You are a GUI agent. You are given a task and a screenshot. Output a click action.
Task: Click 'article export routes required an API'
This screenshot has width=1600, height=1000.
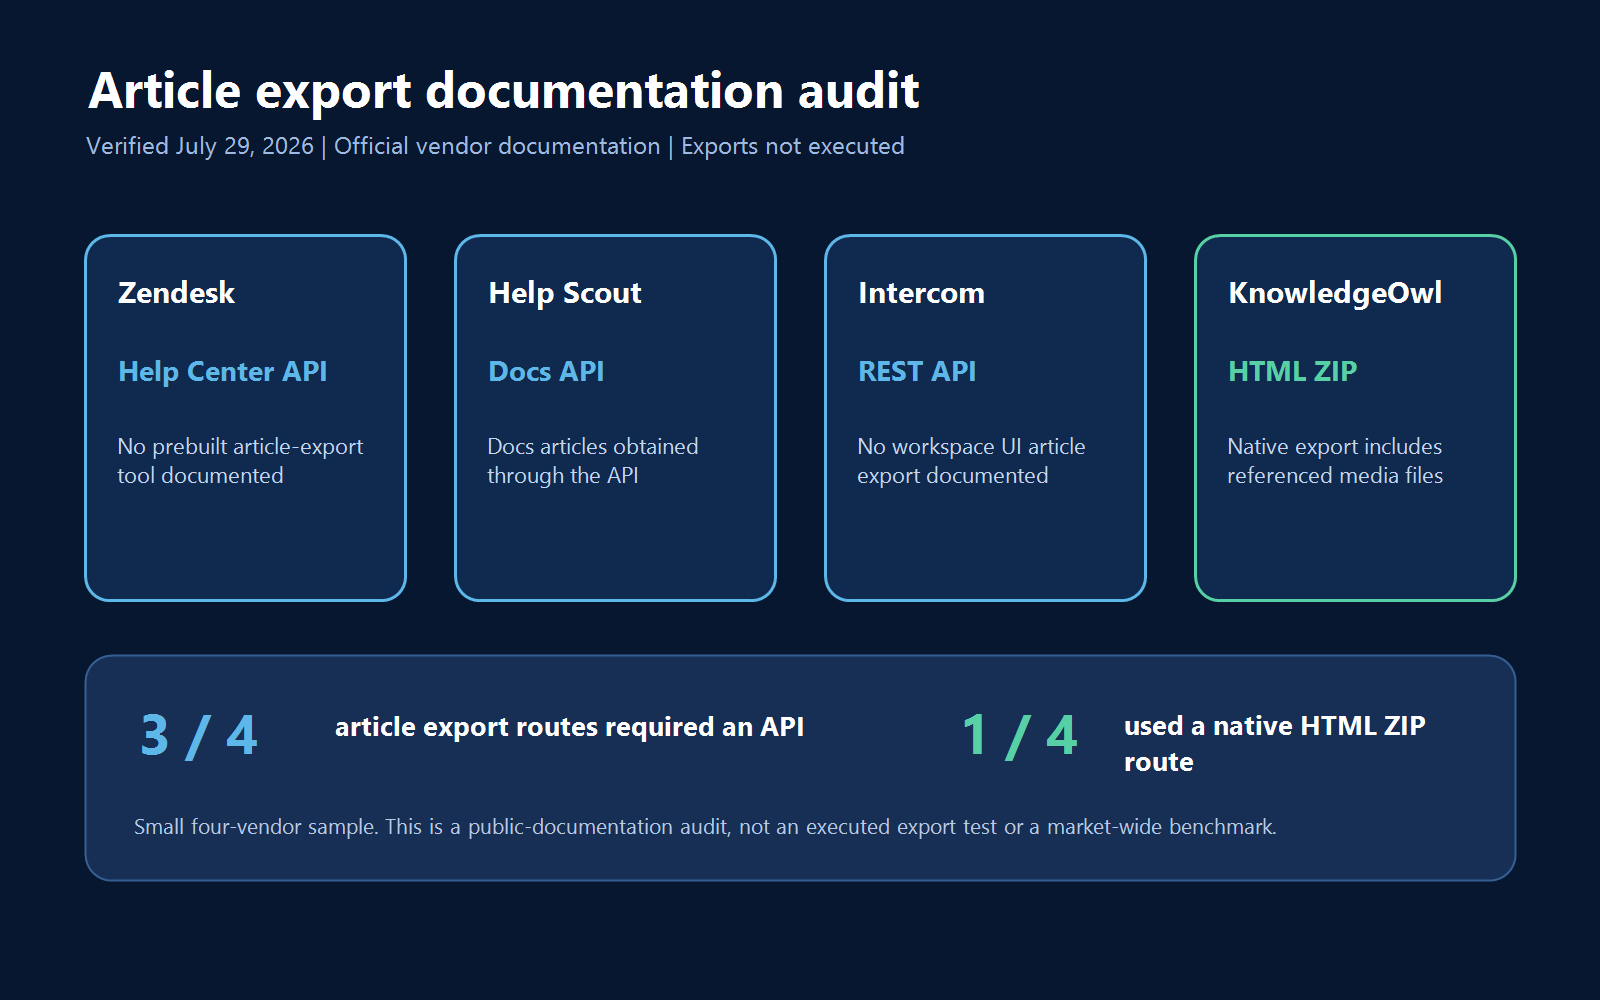(569, 727)
